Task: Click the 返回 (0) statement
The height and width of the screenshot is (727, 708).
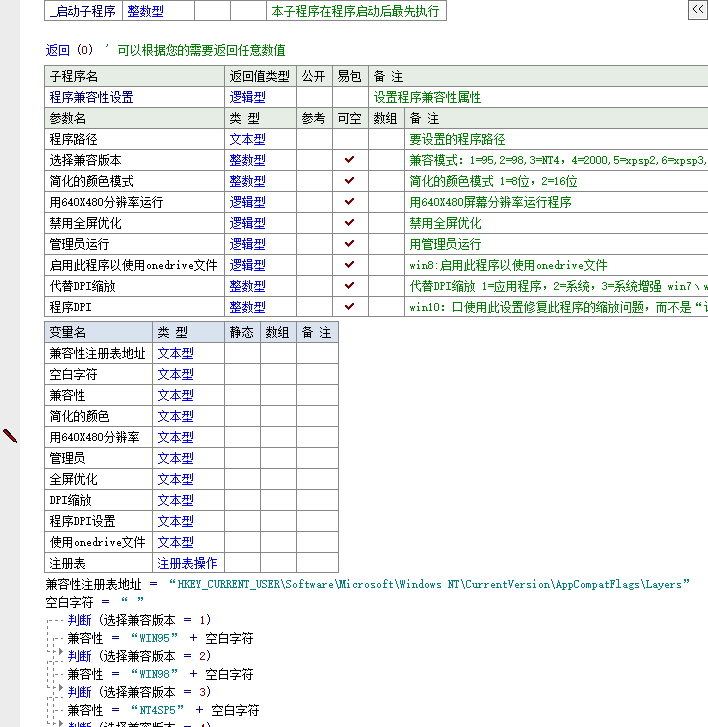Action: click(x=69, y=50)
